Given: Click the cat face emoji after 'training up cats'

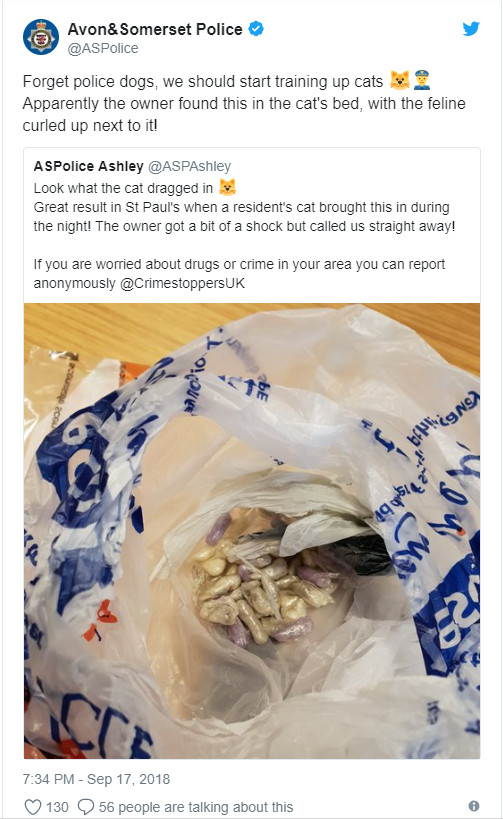Looking at the screenshot, I should pyautogui.click(x=400, y=81).
